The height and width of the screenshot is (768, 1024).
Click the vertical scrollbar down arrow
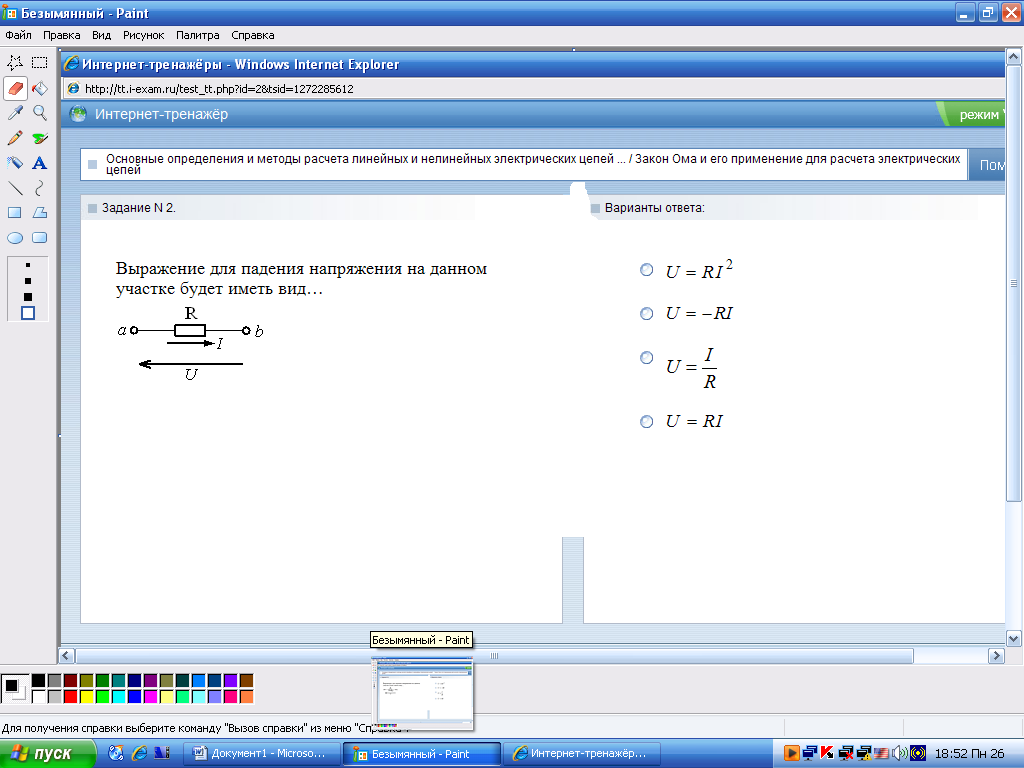click(x=1014, y=639)
